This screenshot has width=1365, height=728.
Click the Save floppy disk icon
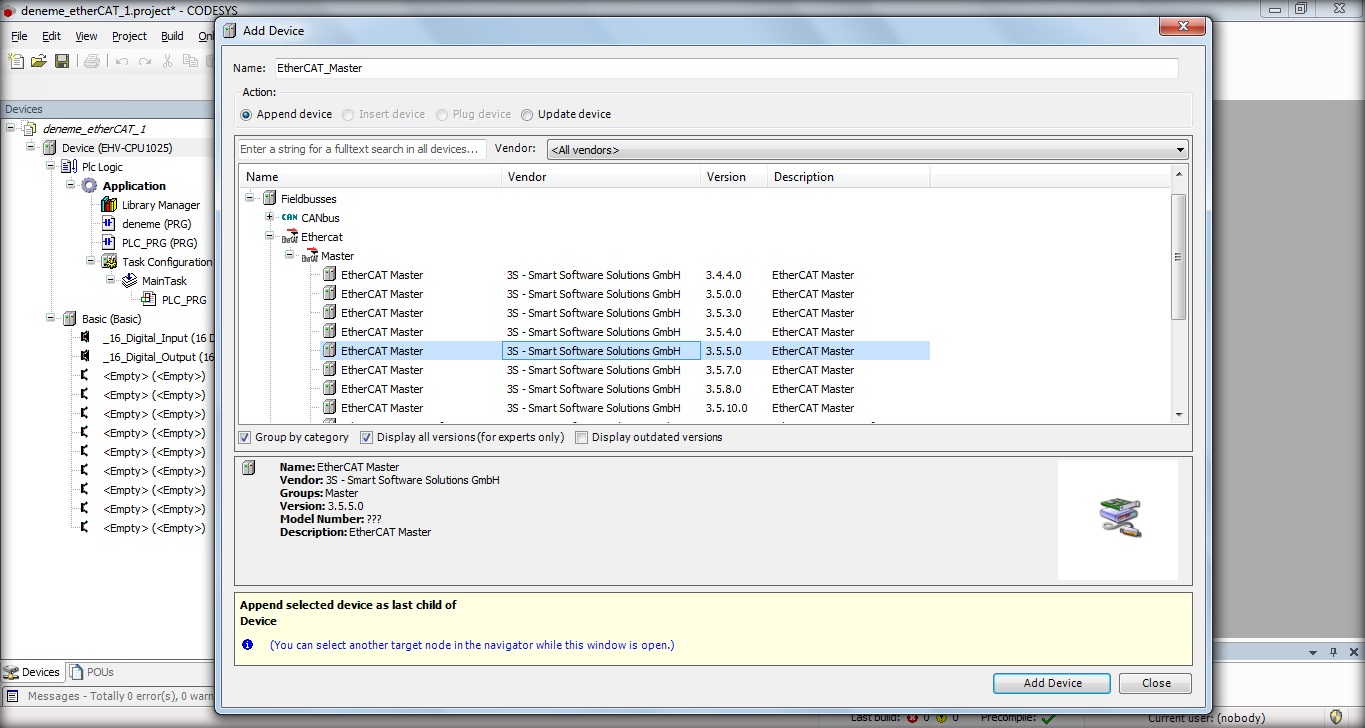point(62,61)
